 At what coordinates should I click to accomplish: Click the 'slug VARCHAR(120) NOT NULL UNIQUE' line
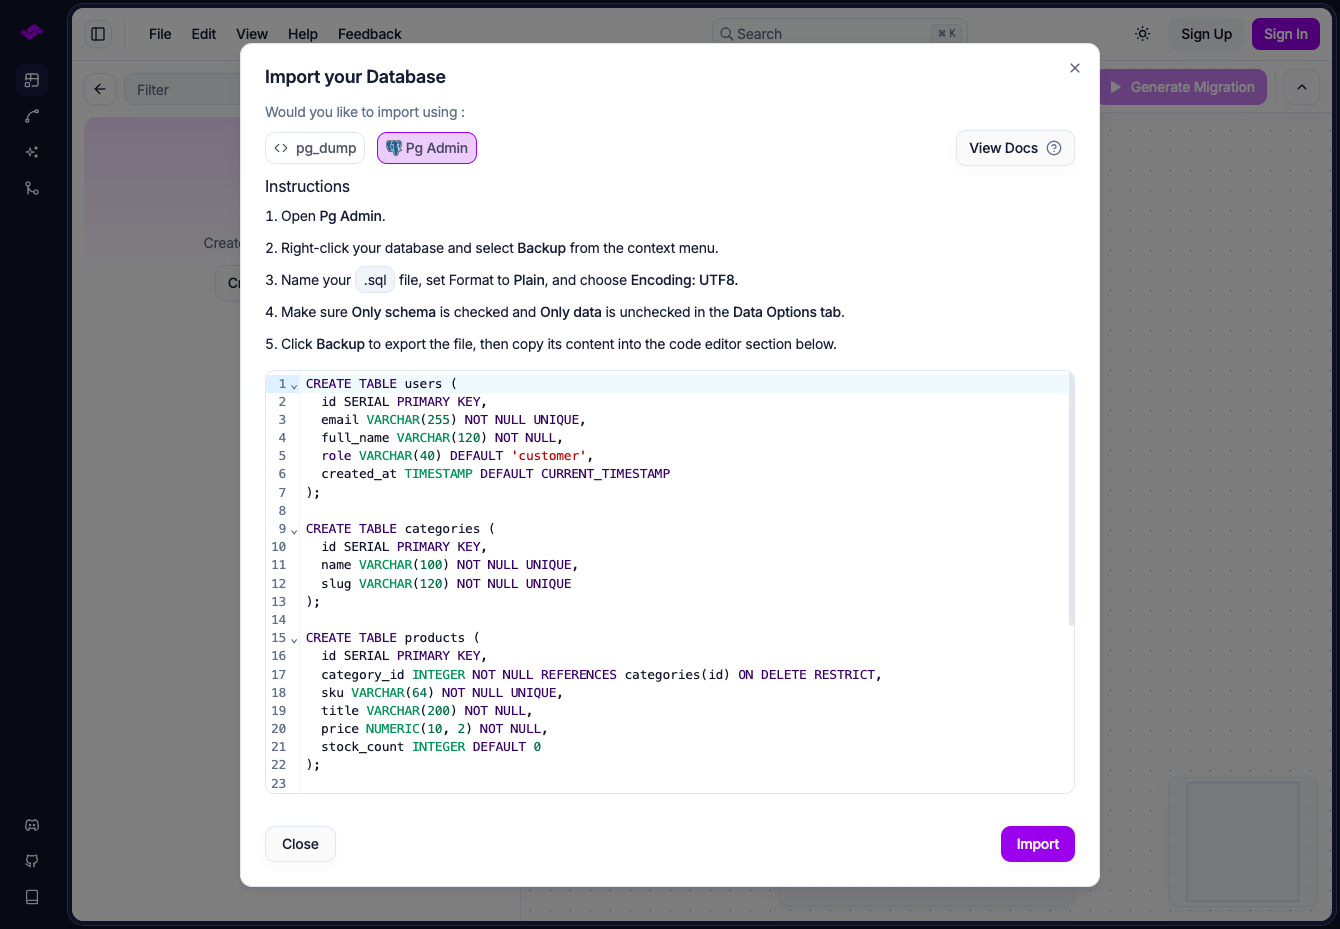click(x=446, y=584)
